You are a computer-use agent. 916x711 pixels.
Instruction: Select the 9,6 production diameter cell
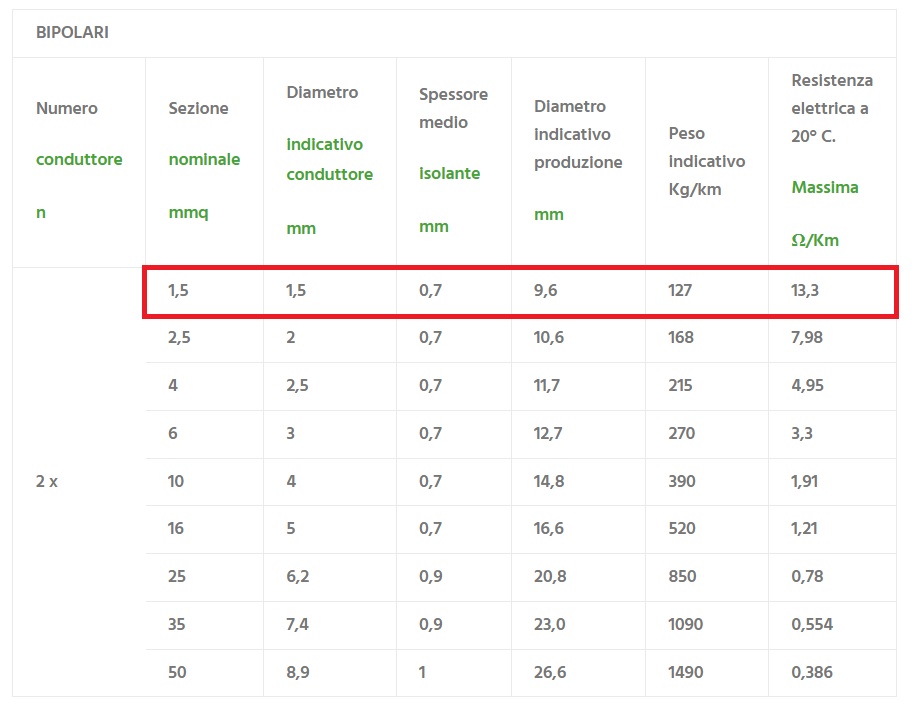546,290
